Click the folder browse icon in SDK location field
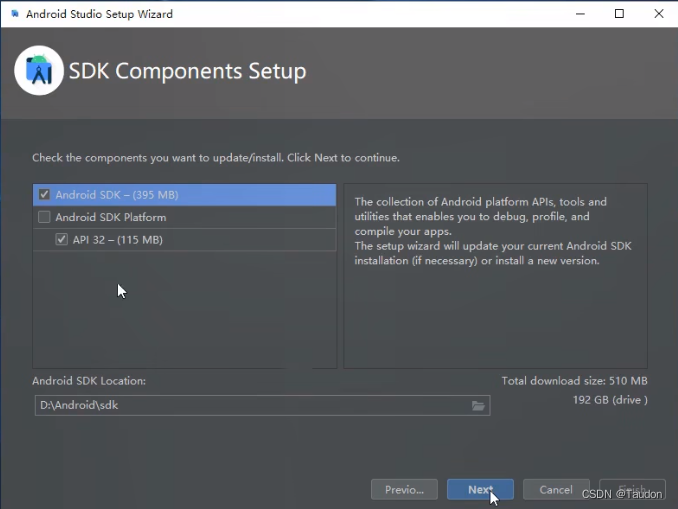Viewport: 678px width, 509px height. [478, 406]
